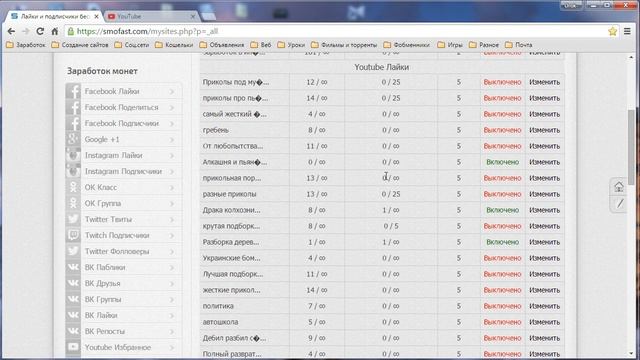Click the Facebook Поделиться sidebar icon
Viewport: 640px width, 360px height.
pos(73,107)
